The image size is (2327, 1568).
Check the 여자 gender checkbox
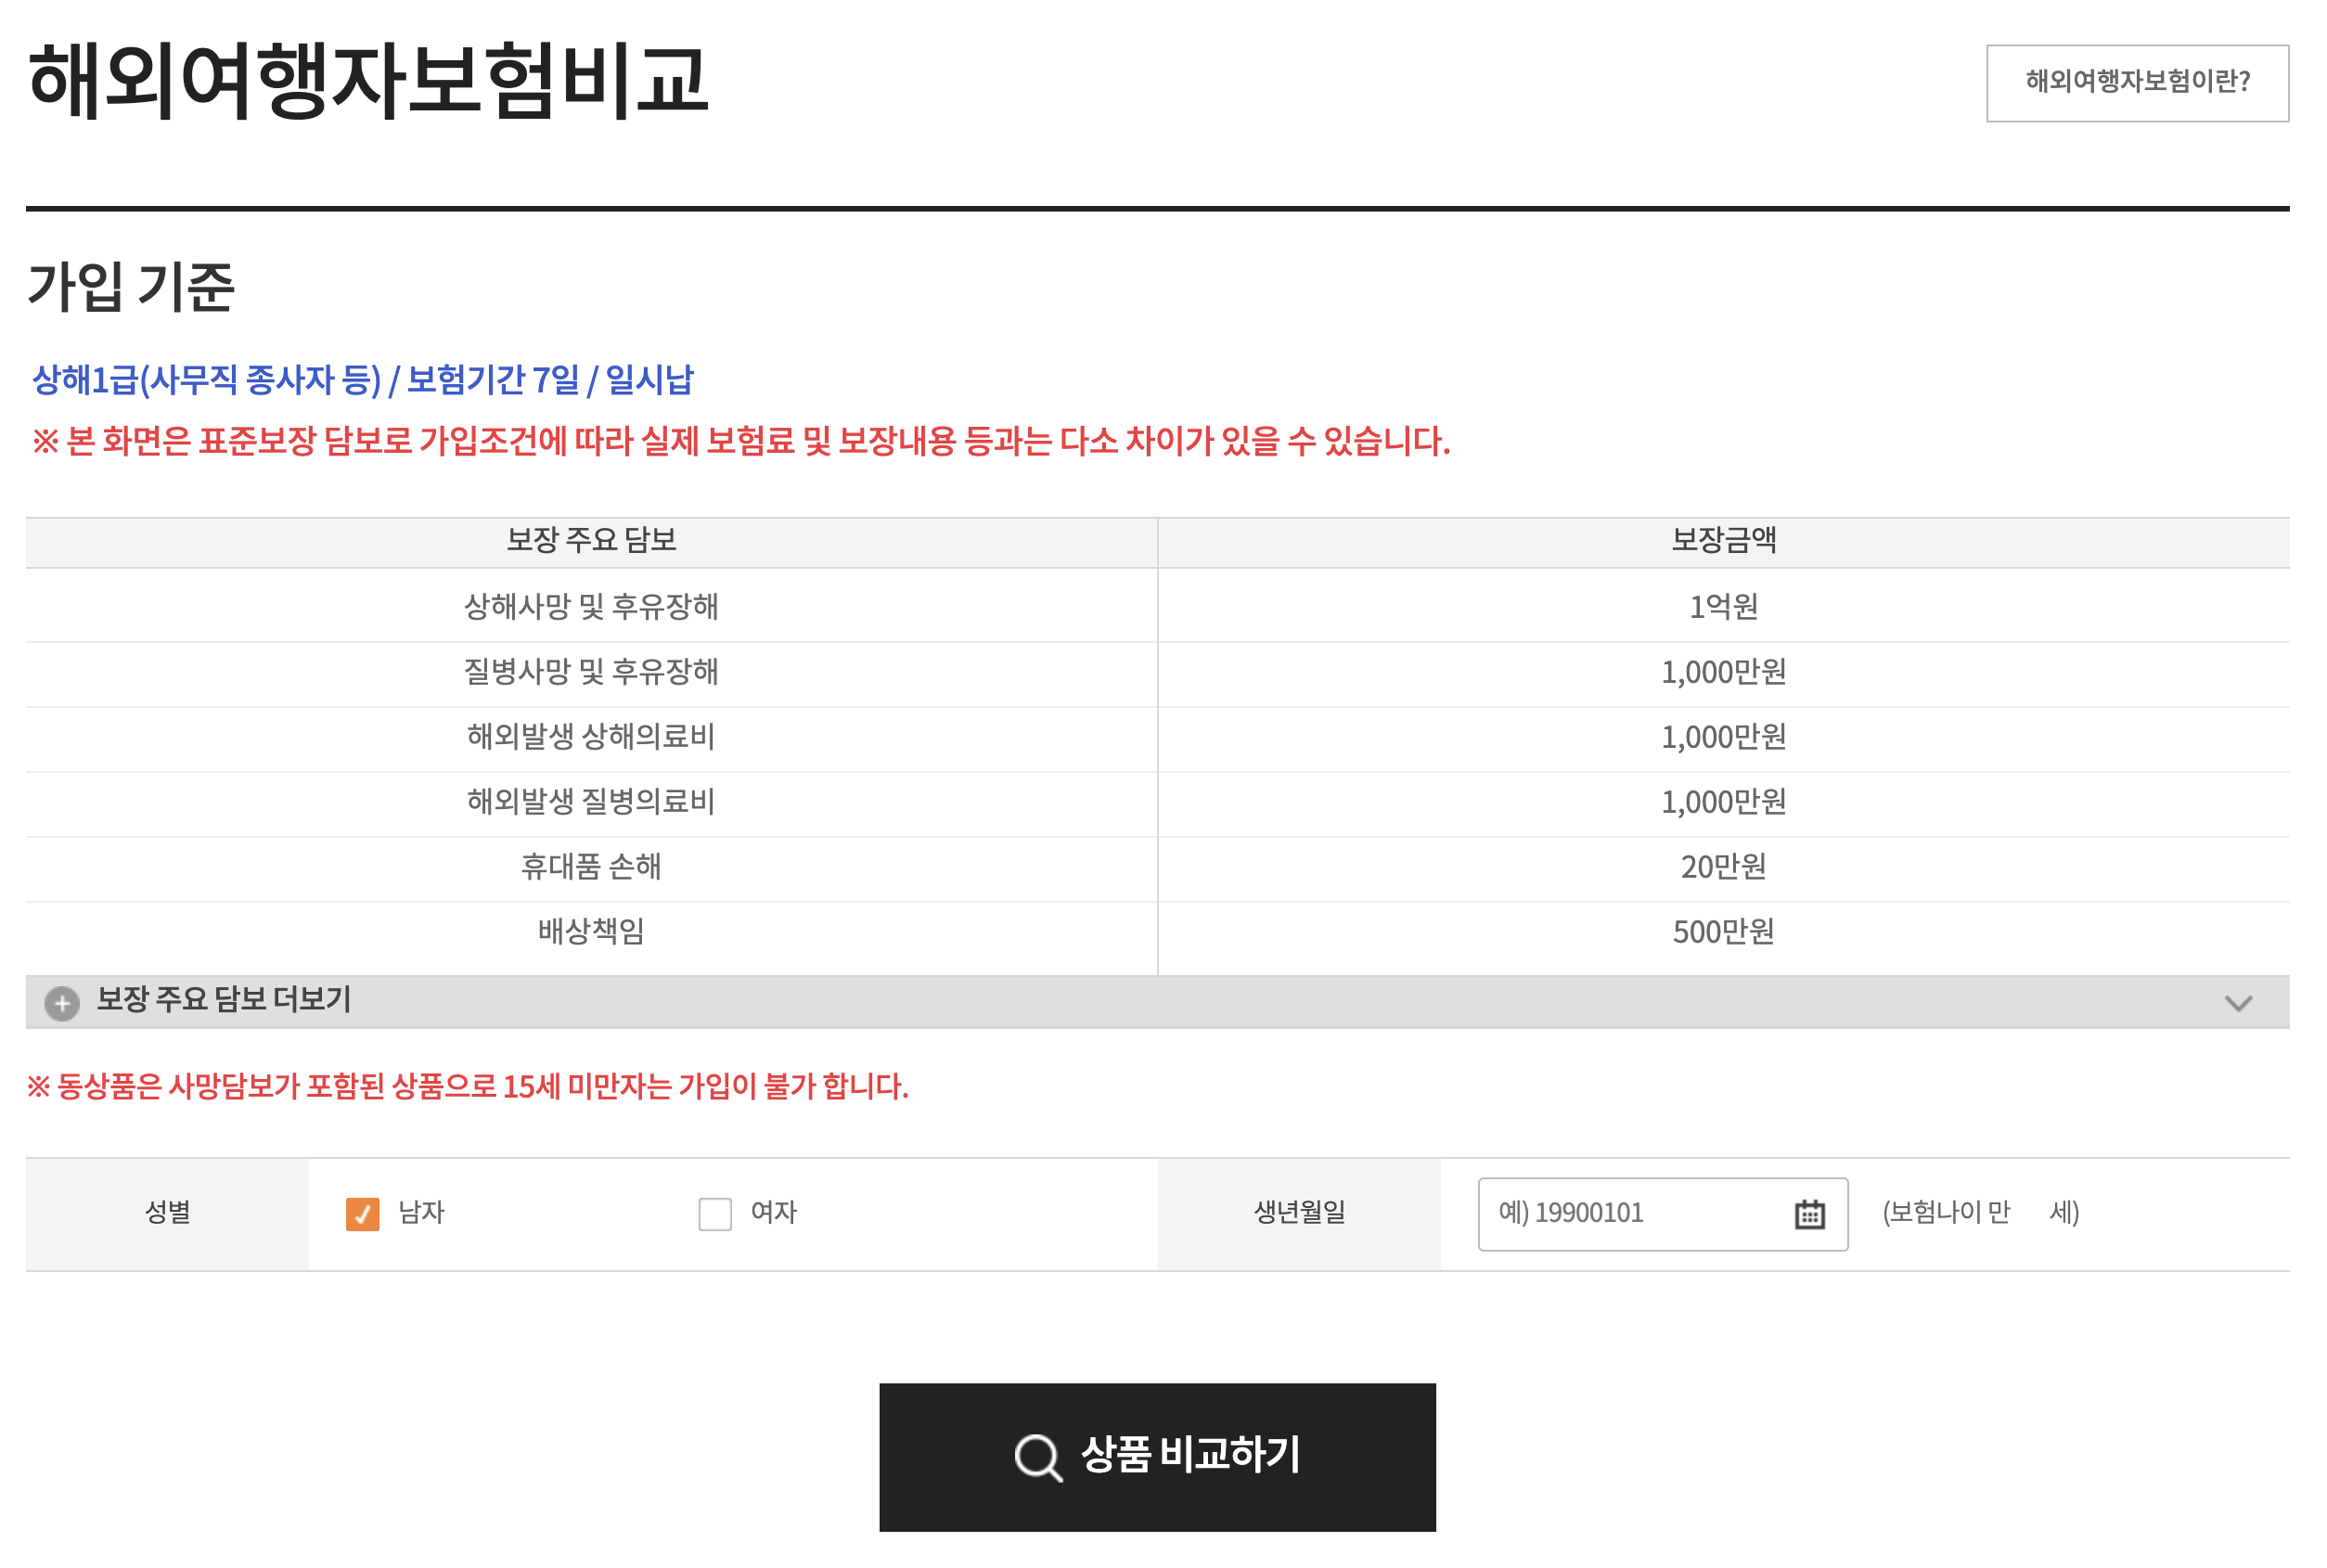click(x=714, y=1214)
